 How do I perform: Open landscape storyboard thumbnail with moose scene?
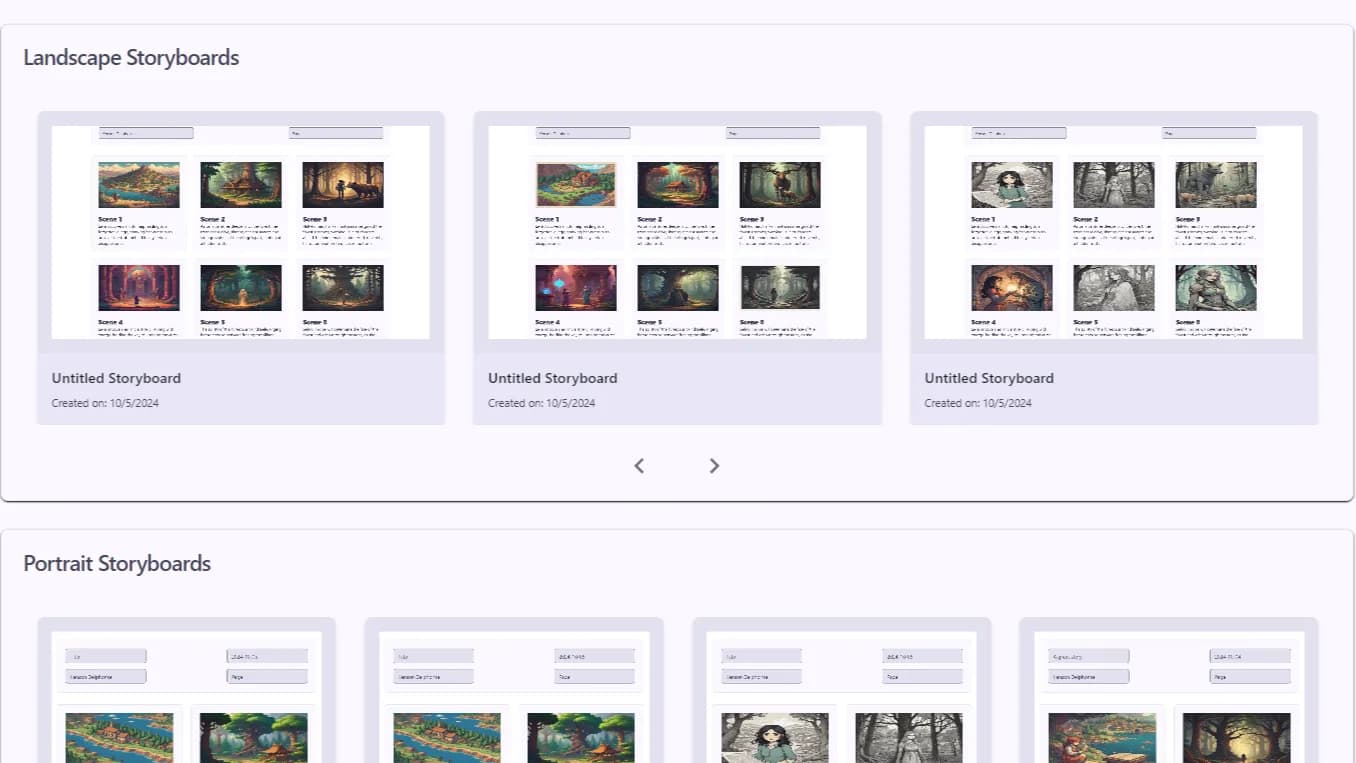coord(677,232)
